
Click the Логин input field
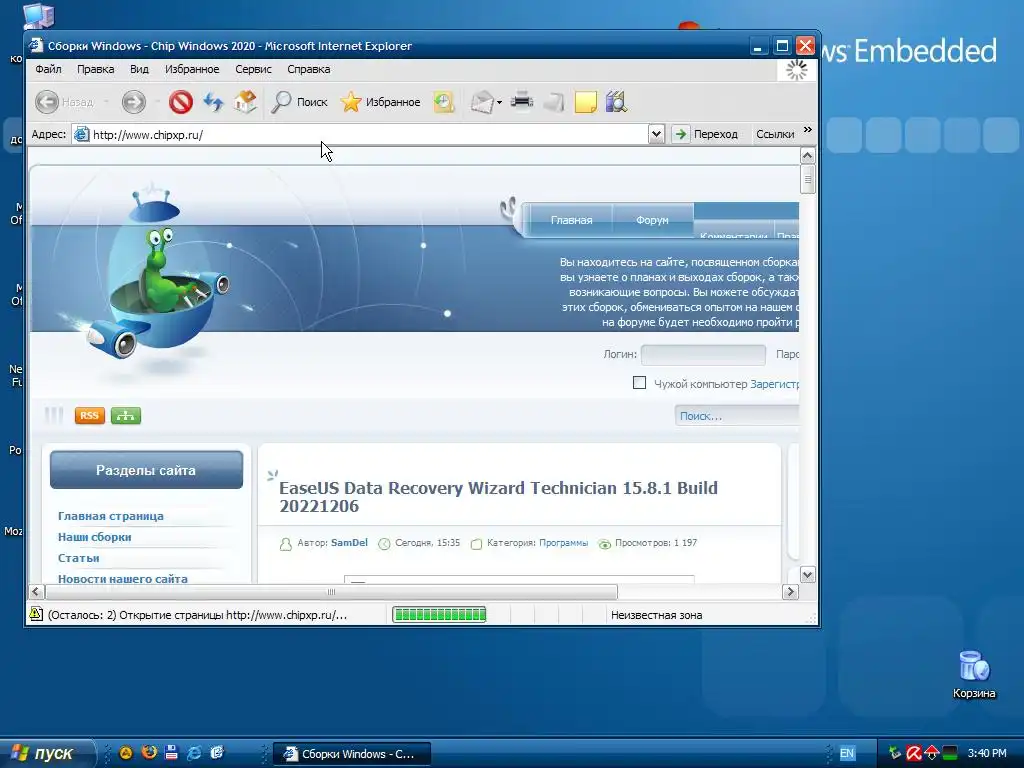coord(703,355)
